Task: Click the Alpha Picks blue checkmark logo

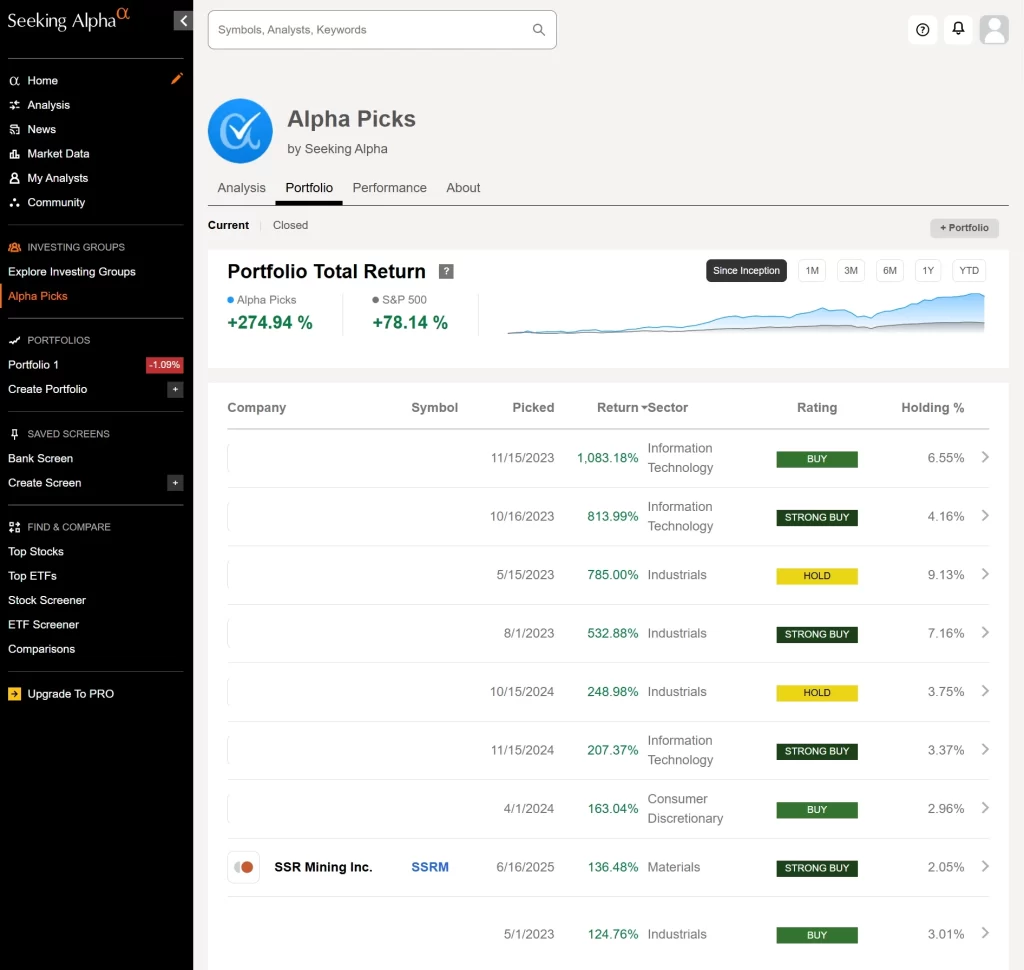Action: (x=240, y=131)
